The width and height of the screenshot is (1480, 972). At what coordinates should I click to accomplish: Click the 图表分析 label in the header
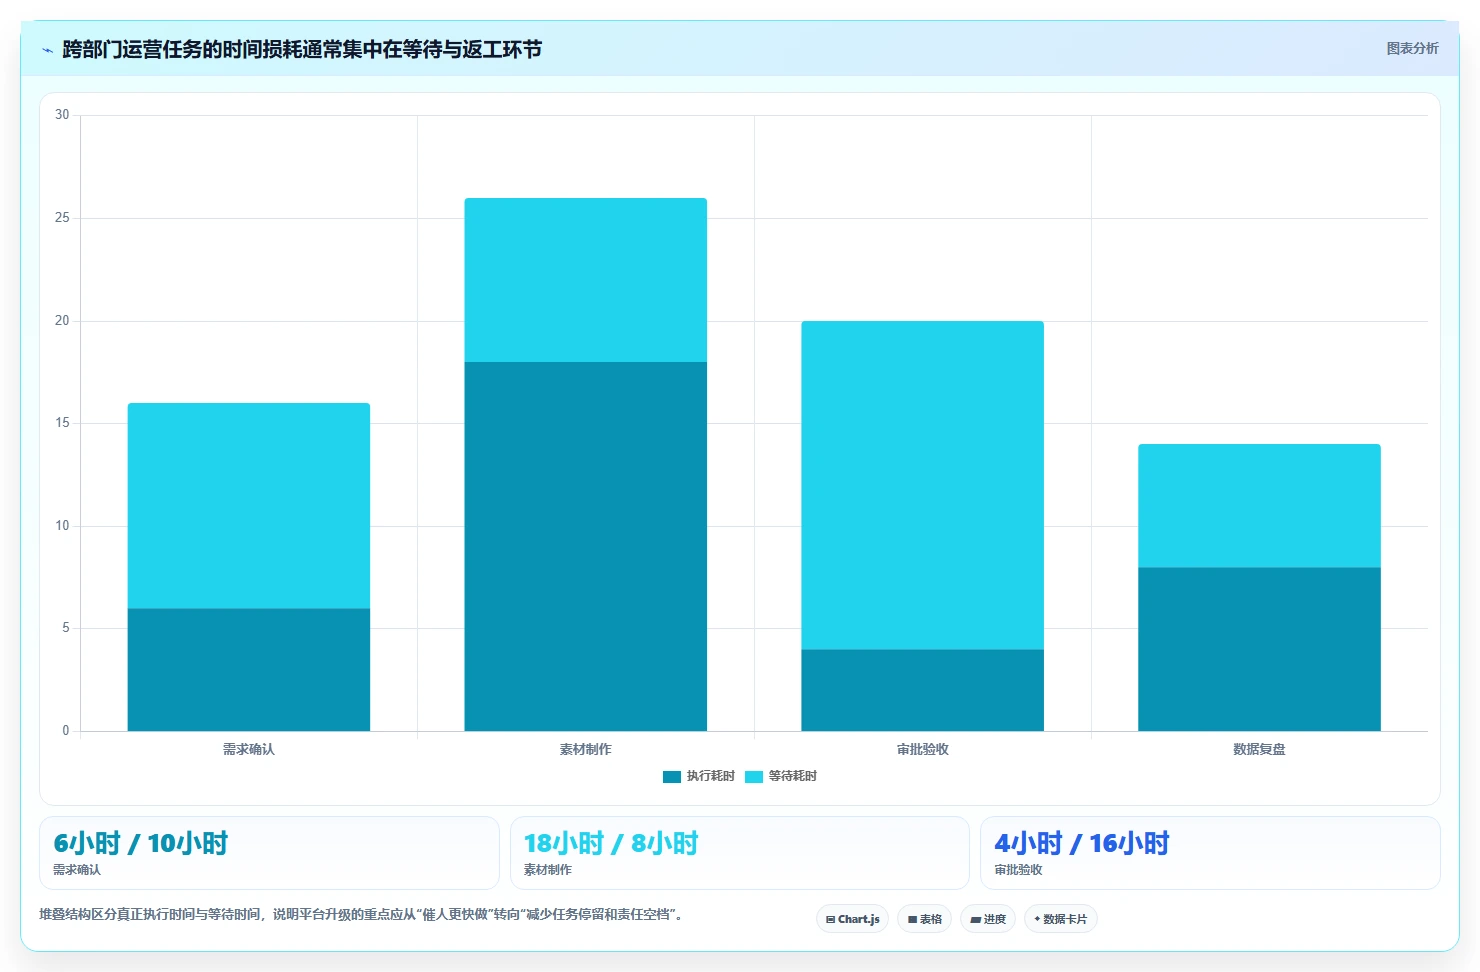tap(1412, 48)
